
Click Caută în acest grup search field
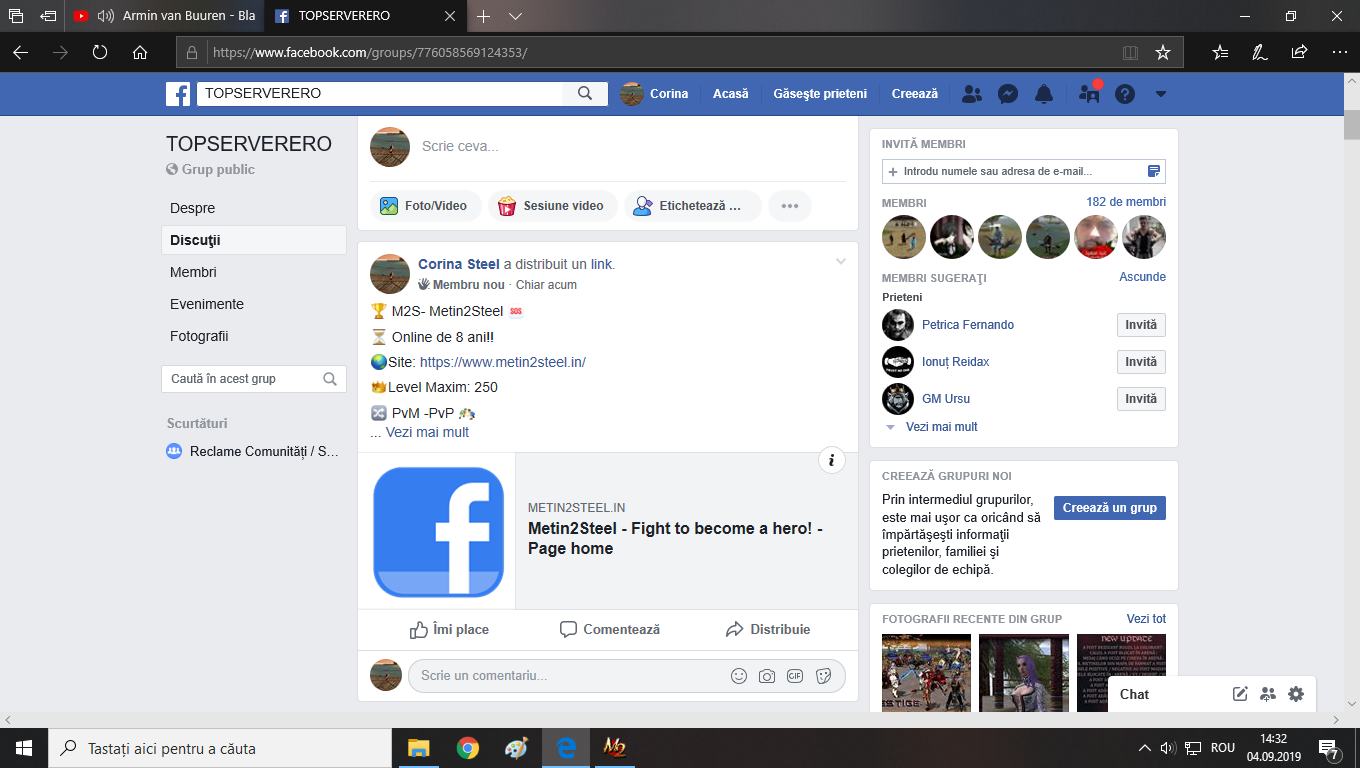click(x=253, y=379)
